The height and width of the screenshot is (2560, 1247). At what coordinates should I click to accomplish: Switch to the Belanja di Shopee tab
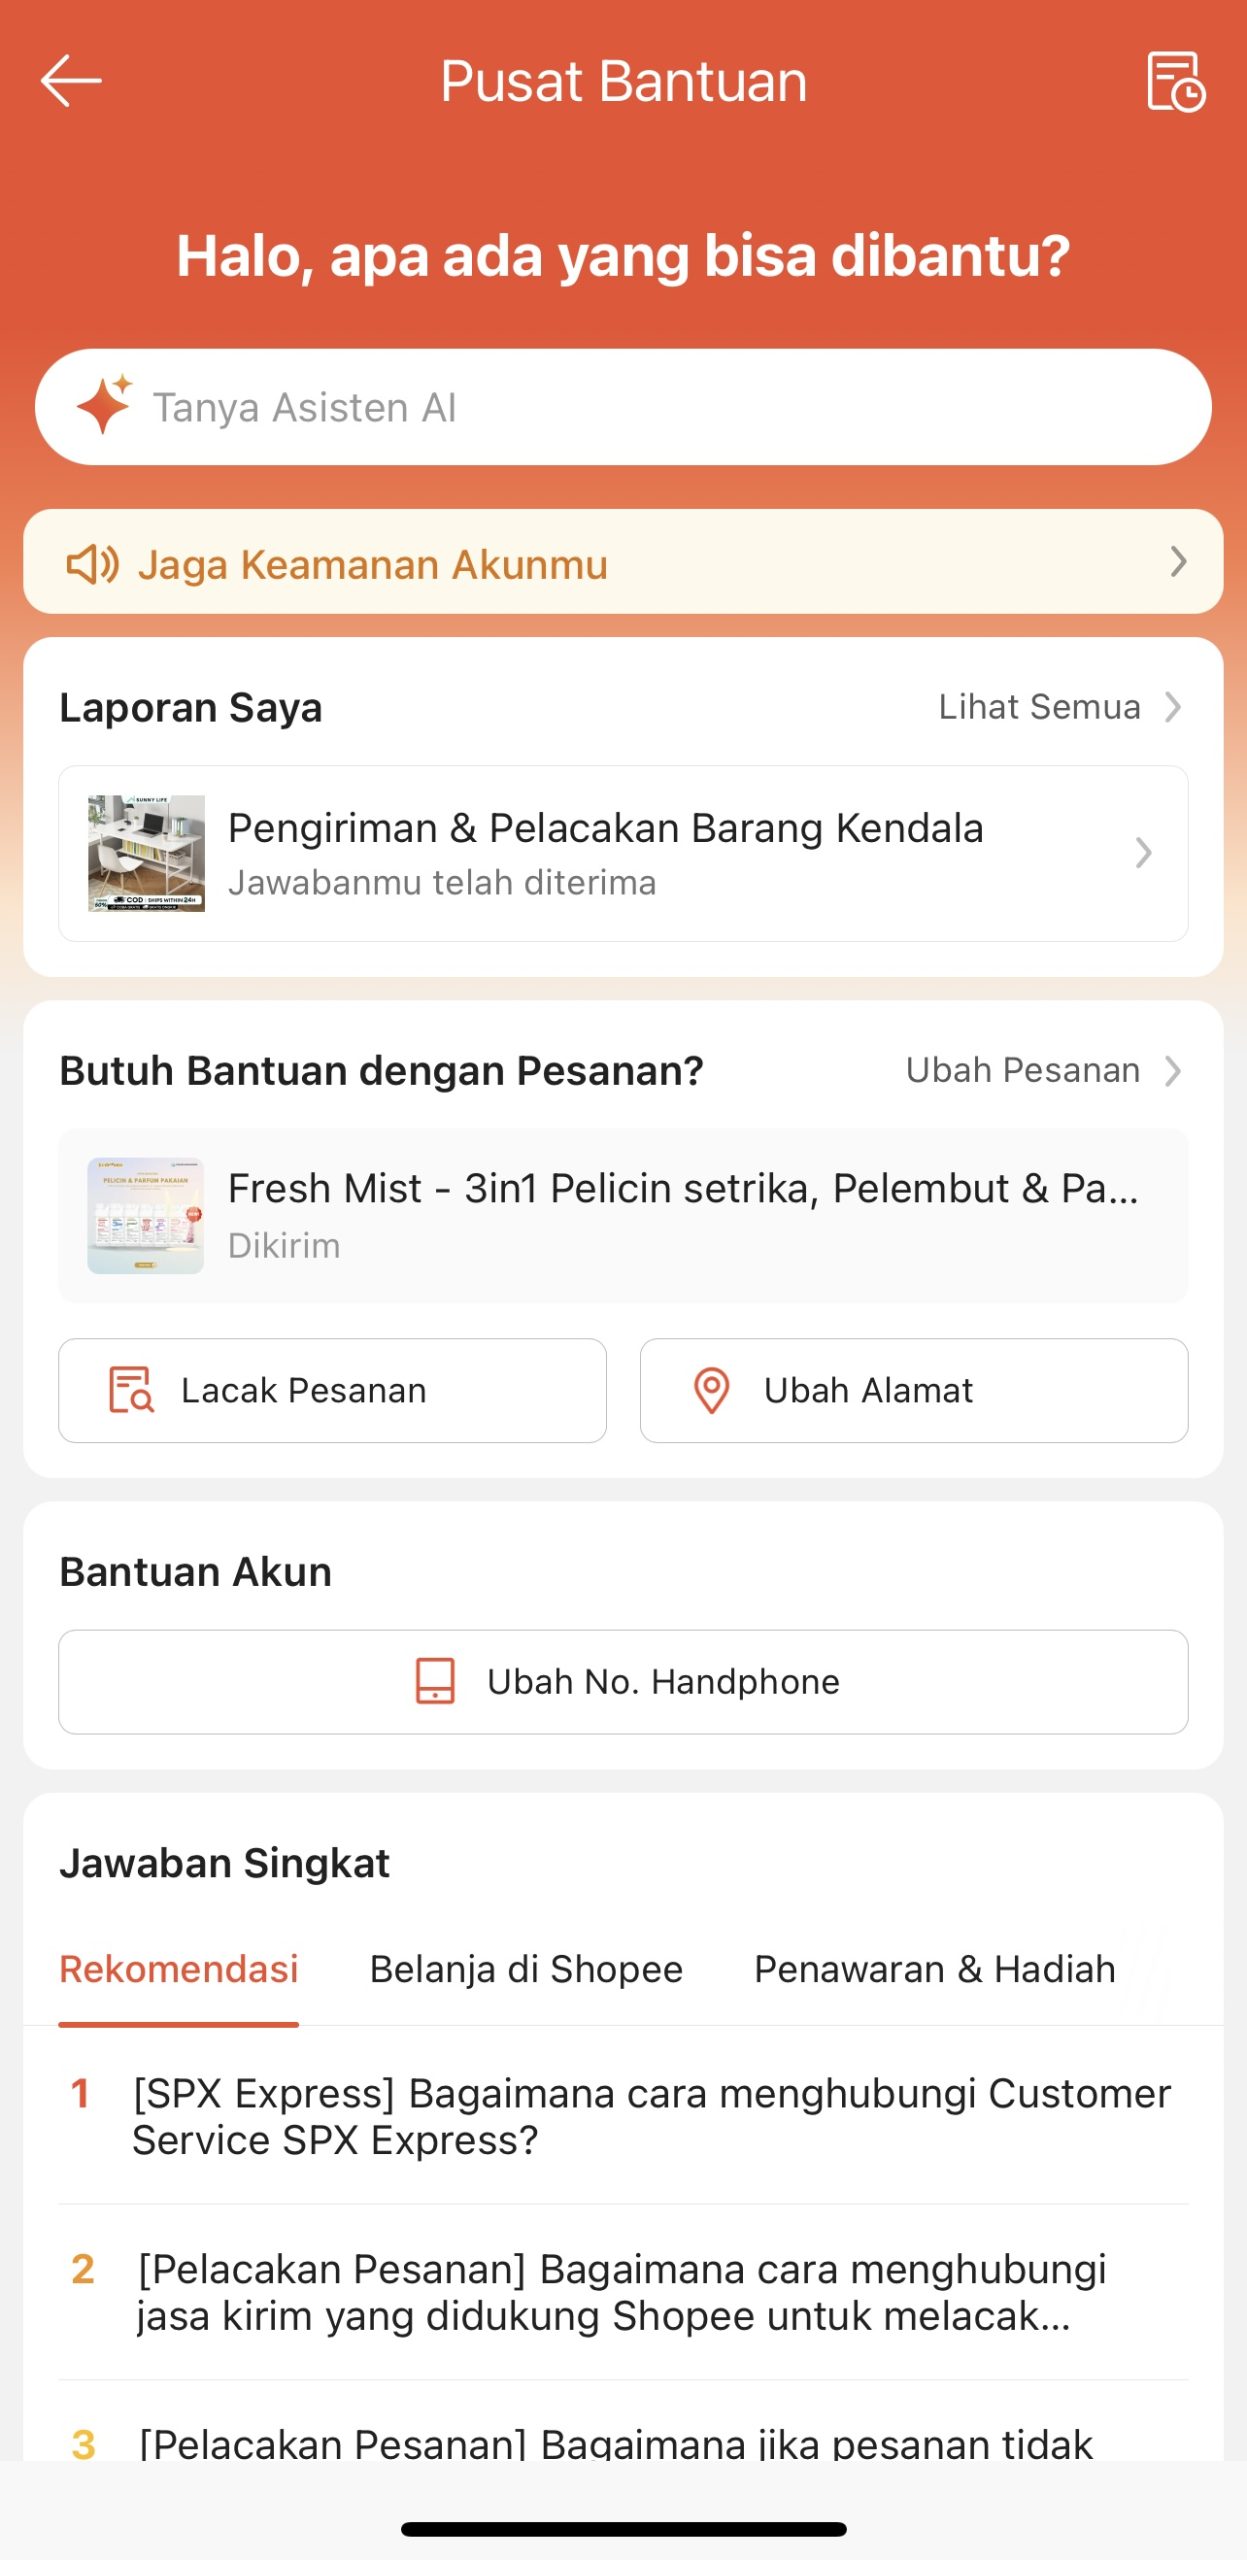526,1969
